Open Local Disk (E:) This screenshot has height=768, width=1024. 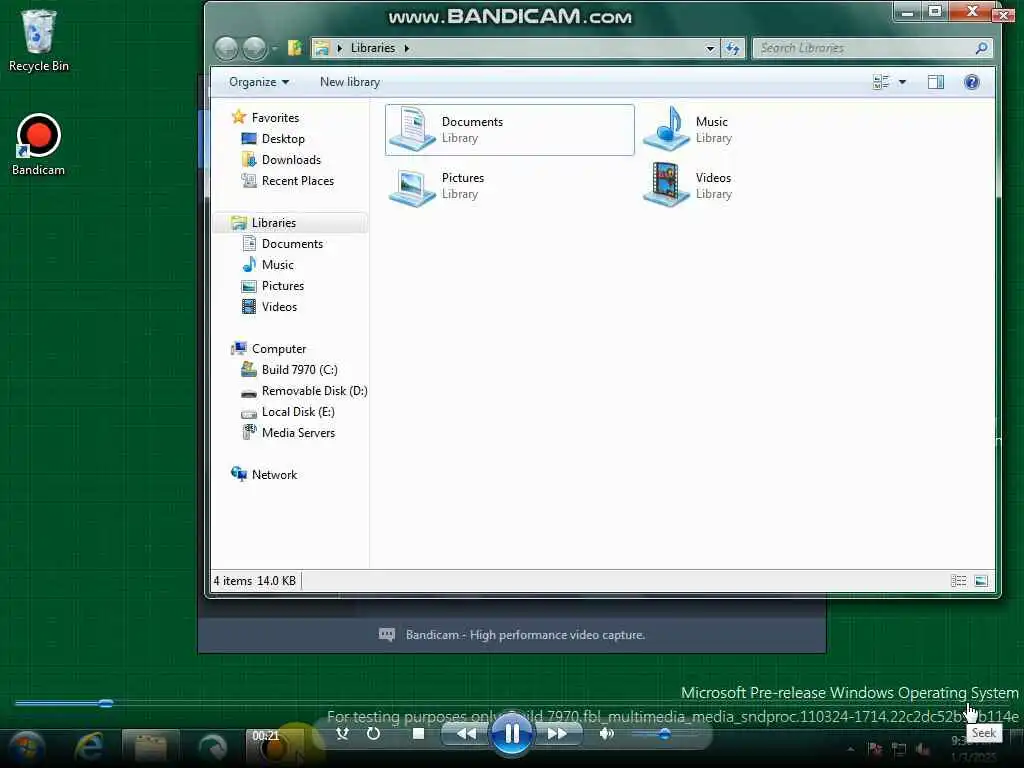[287, 412]
